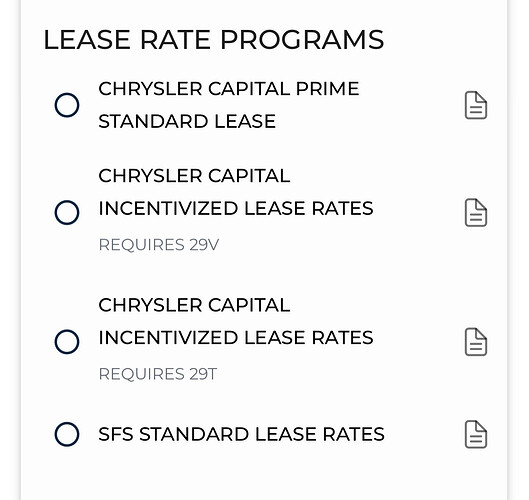
Task: Select the radio button for the Requires 29T program
Action: click(x=67, y=342)
